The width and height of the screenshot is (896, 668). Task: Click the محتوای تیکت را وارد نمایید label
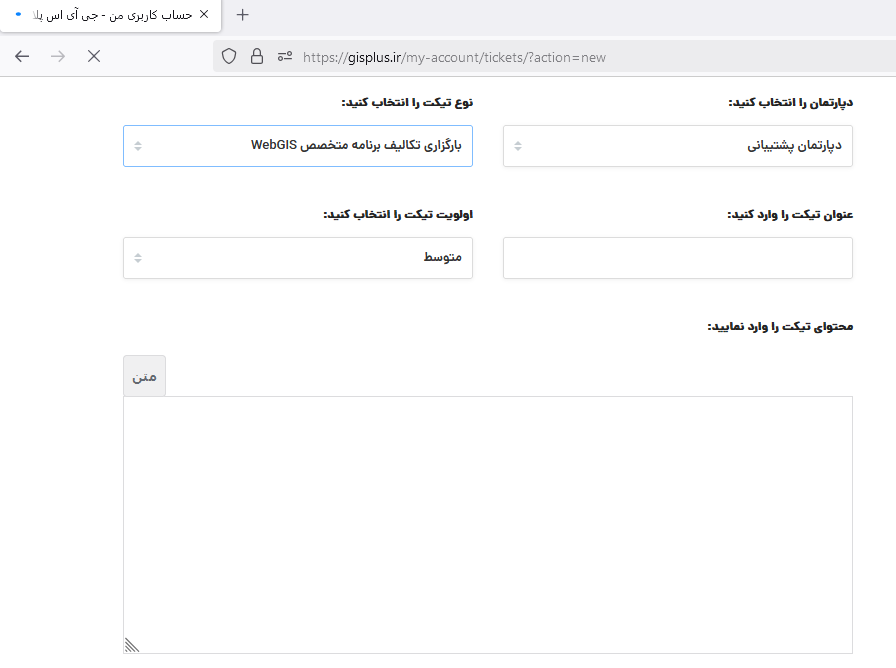780,326
